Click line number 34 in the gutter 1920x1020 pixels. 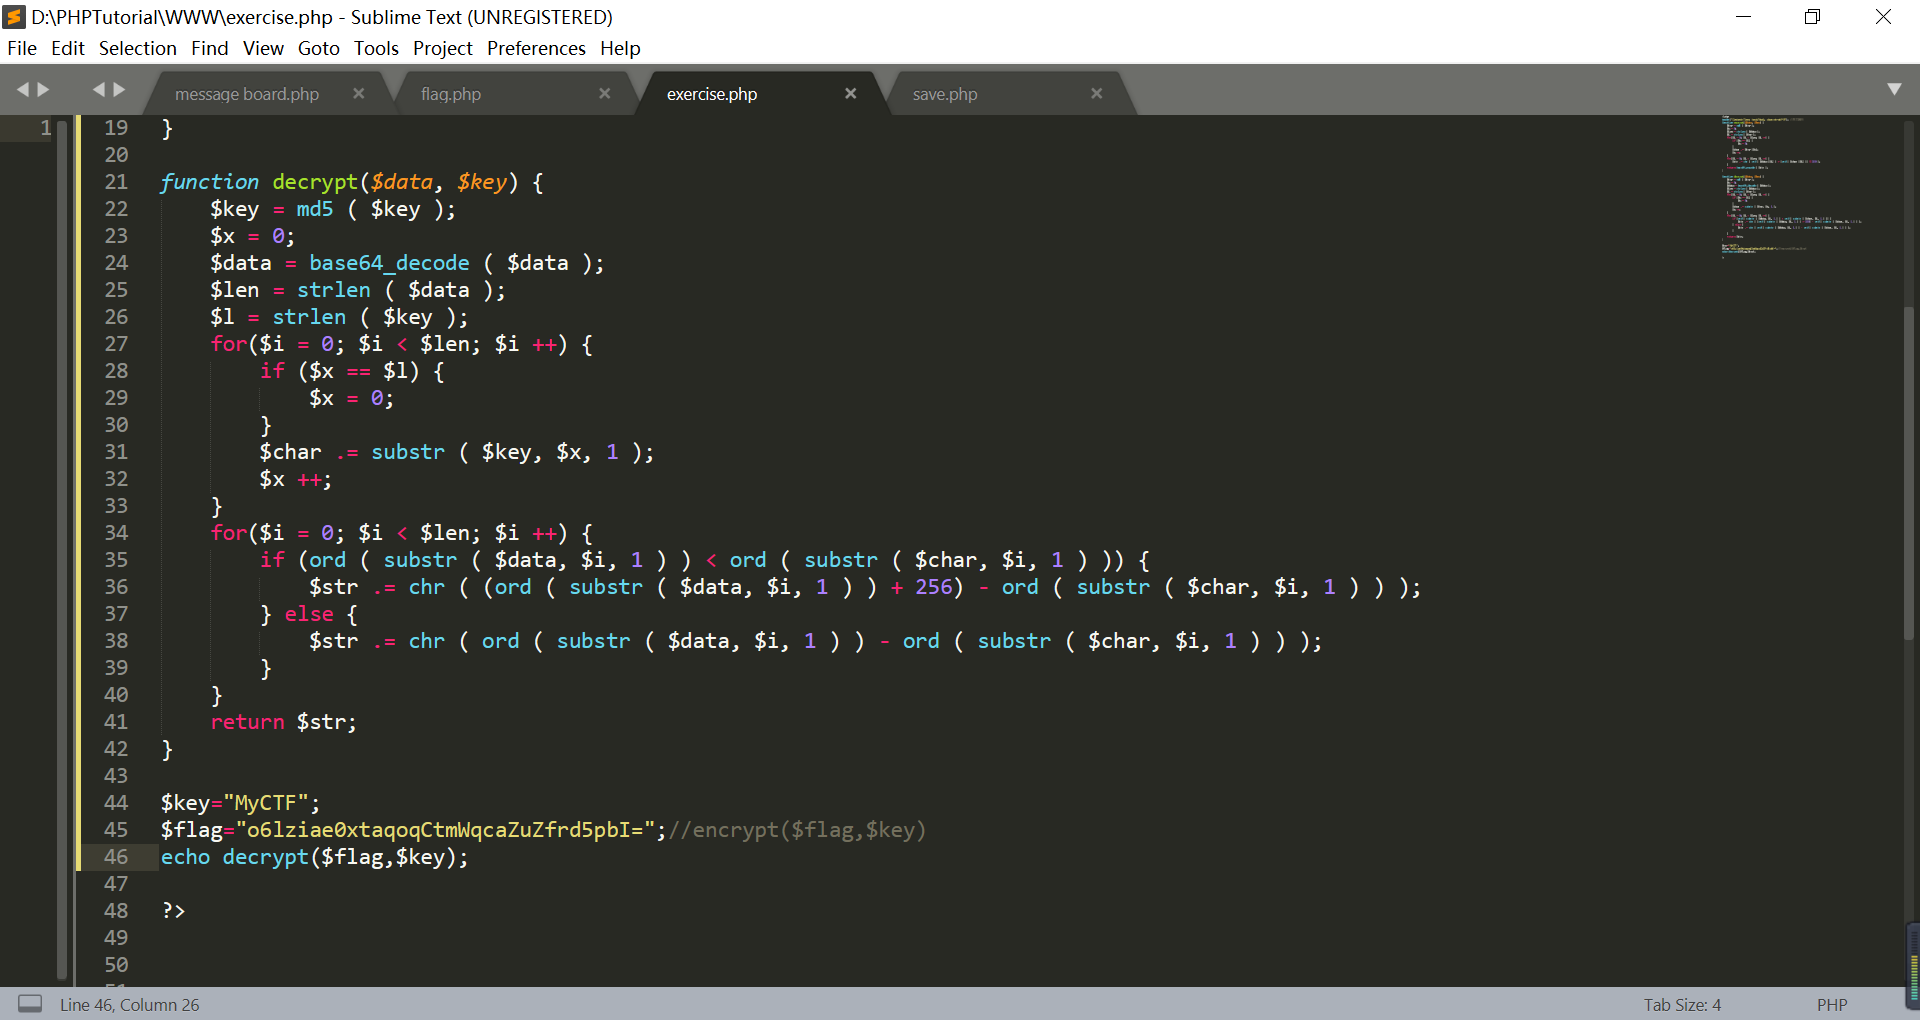click(x=116, y=533)
